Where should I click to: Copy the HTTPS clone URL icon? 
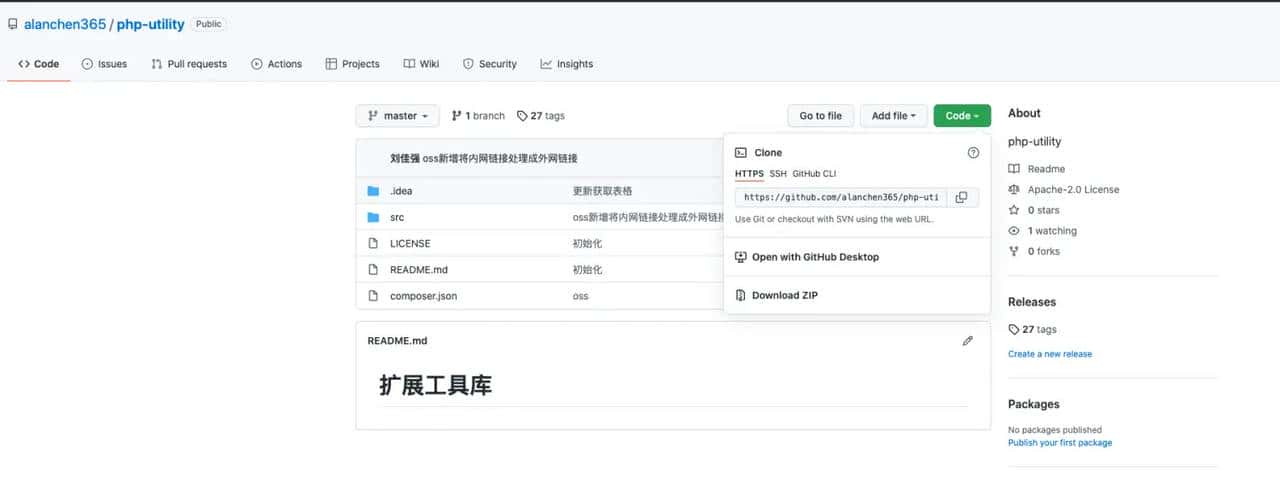[961, 197]
